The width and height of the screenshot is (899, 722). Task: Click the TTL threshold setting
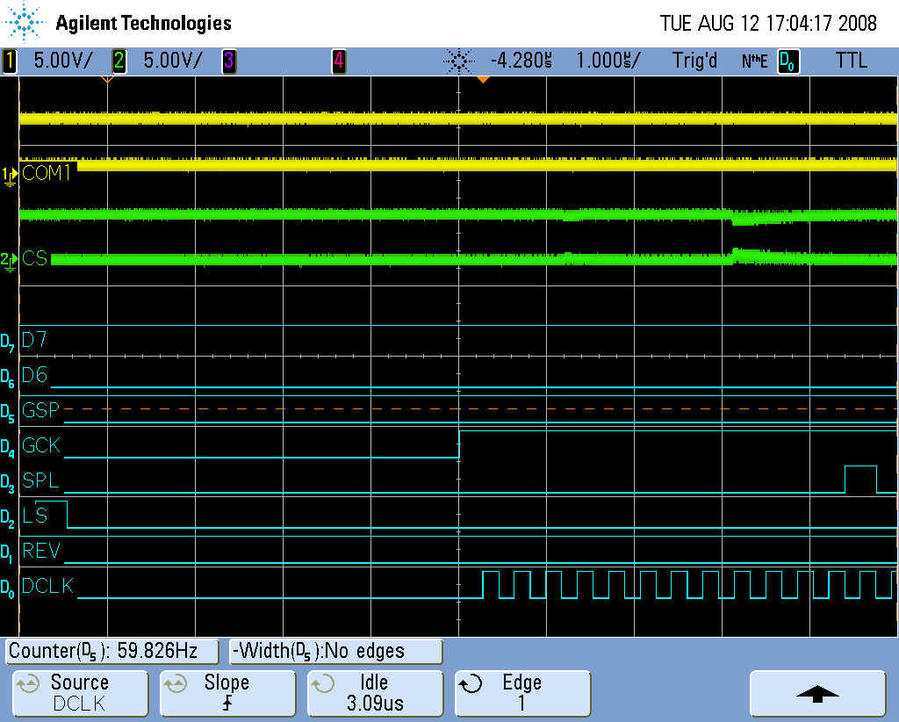tap(852, 61)
